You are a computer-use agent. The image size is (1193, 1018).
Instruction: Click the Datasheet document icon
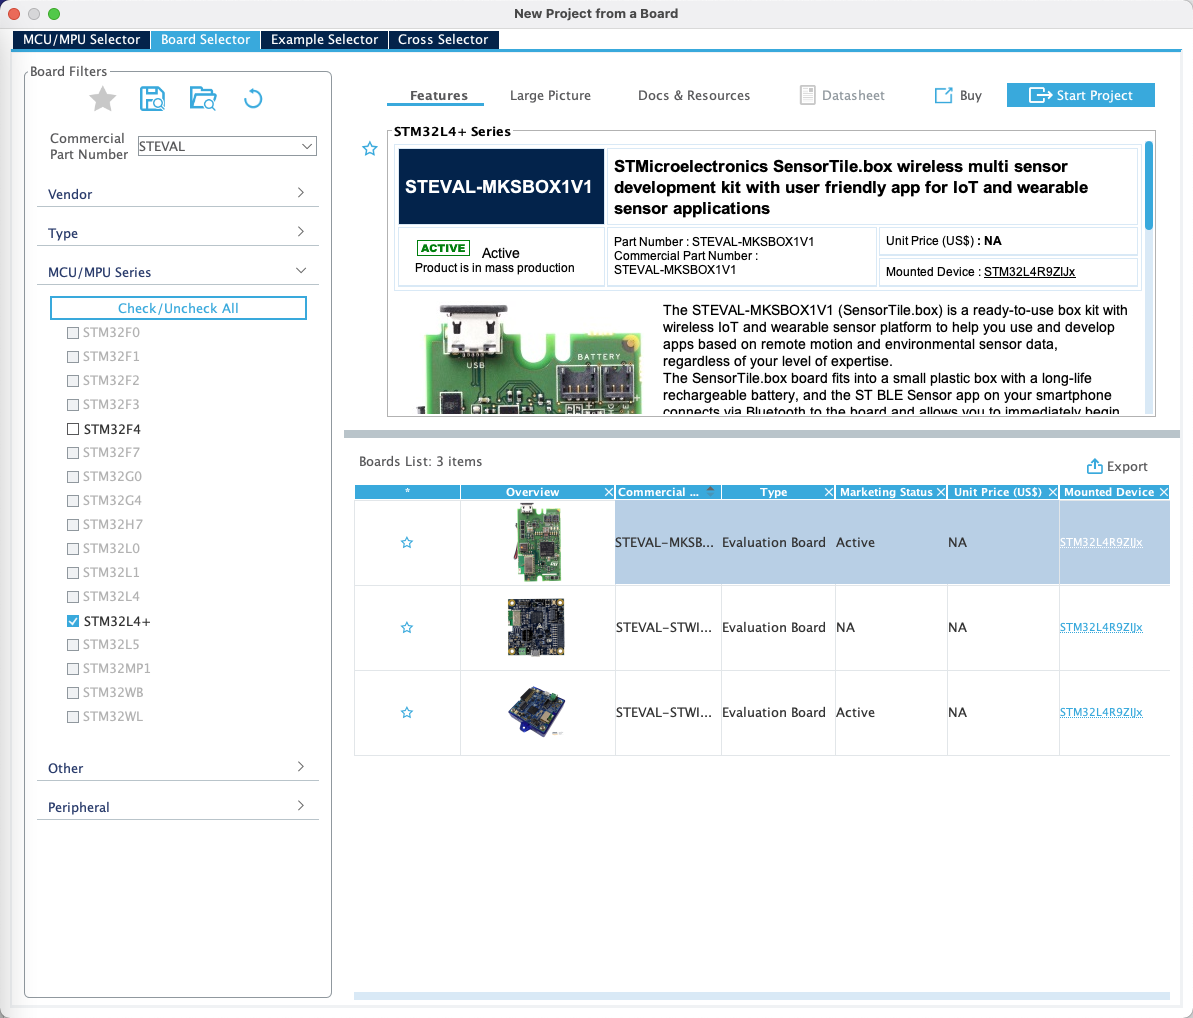point(807,95)
